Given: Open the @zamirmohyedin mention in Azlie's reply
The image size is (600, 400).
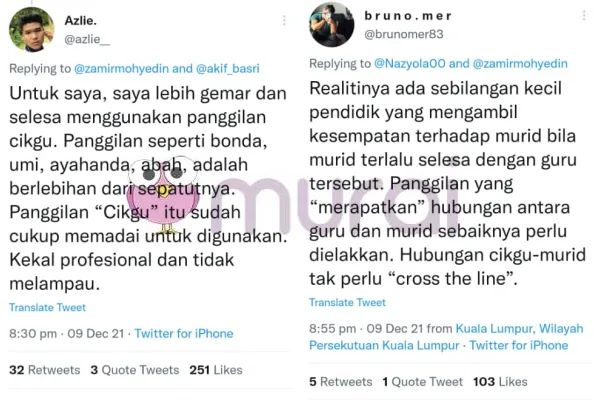Looking at the screenshot, I should (x=121, y=69).
